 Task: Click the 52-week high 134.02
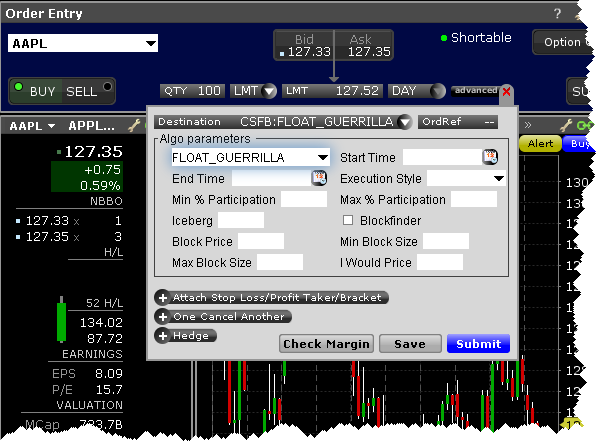[101, 322]
